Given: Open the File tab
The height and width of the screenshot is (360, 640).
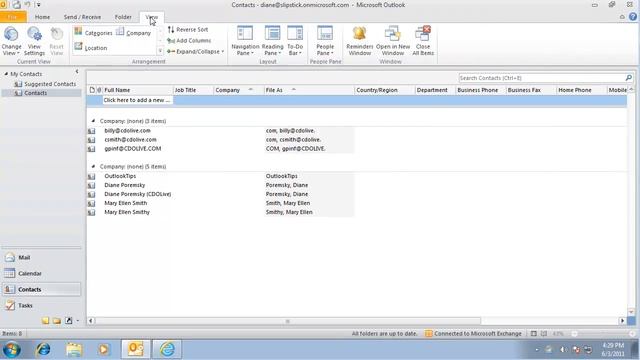Looking at the screenshot, I should coord(13,17).
